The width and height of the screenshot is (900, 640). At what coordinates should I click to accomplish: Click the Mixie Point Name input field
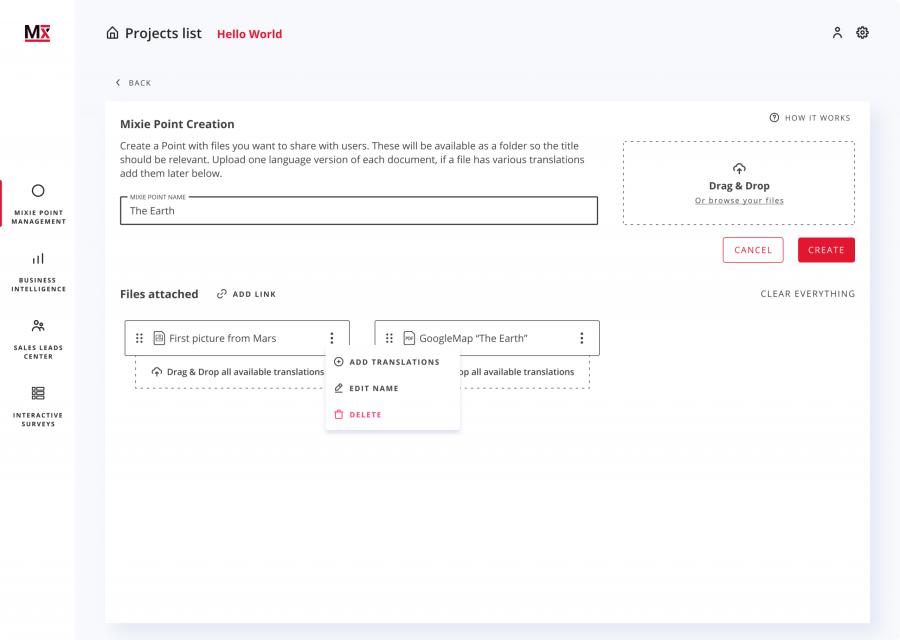coord(358,211)
